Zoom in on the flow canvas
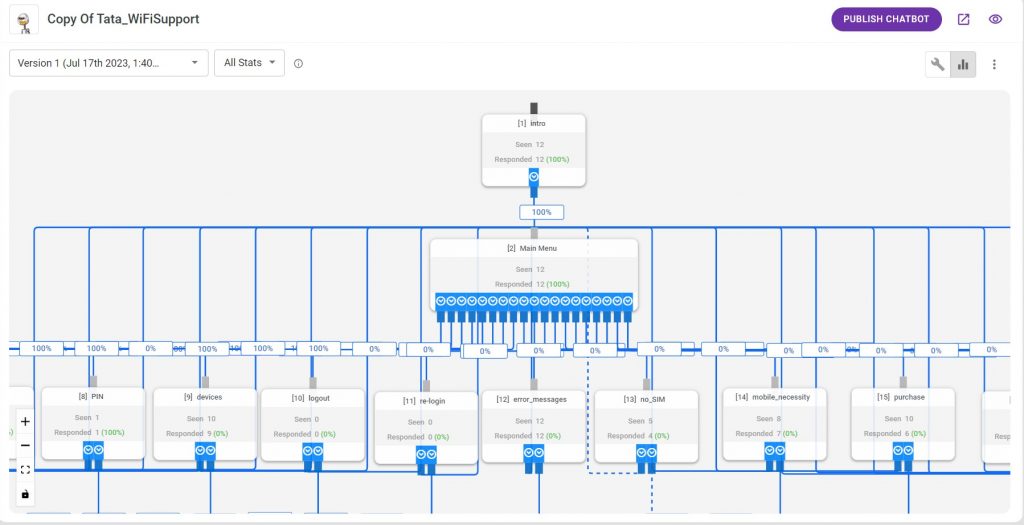 click(25, 421)
